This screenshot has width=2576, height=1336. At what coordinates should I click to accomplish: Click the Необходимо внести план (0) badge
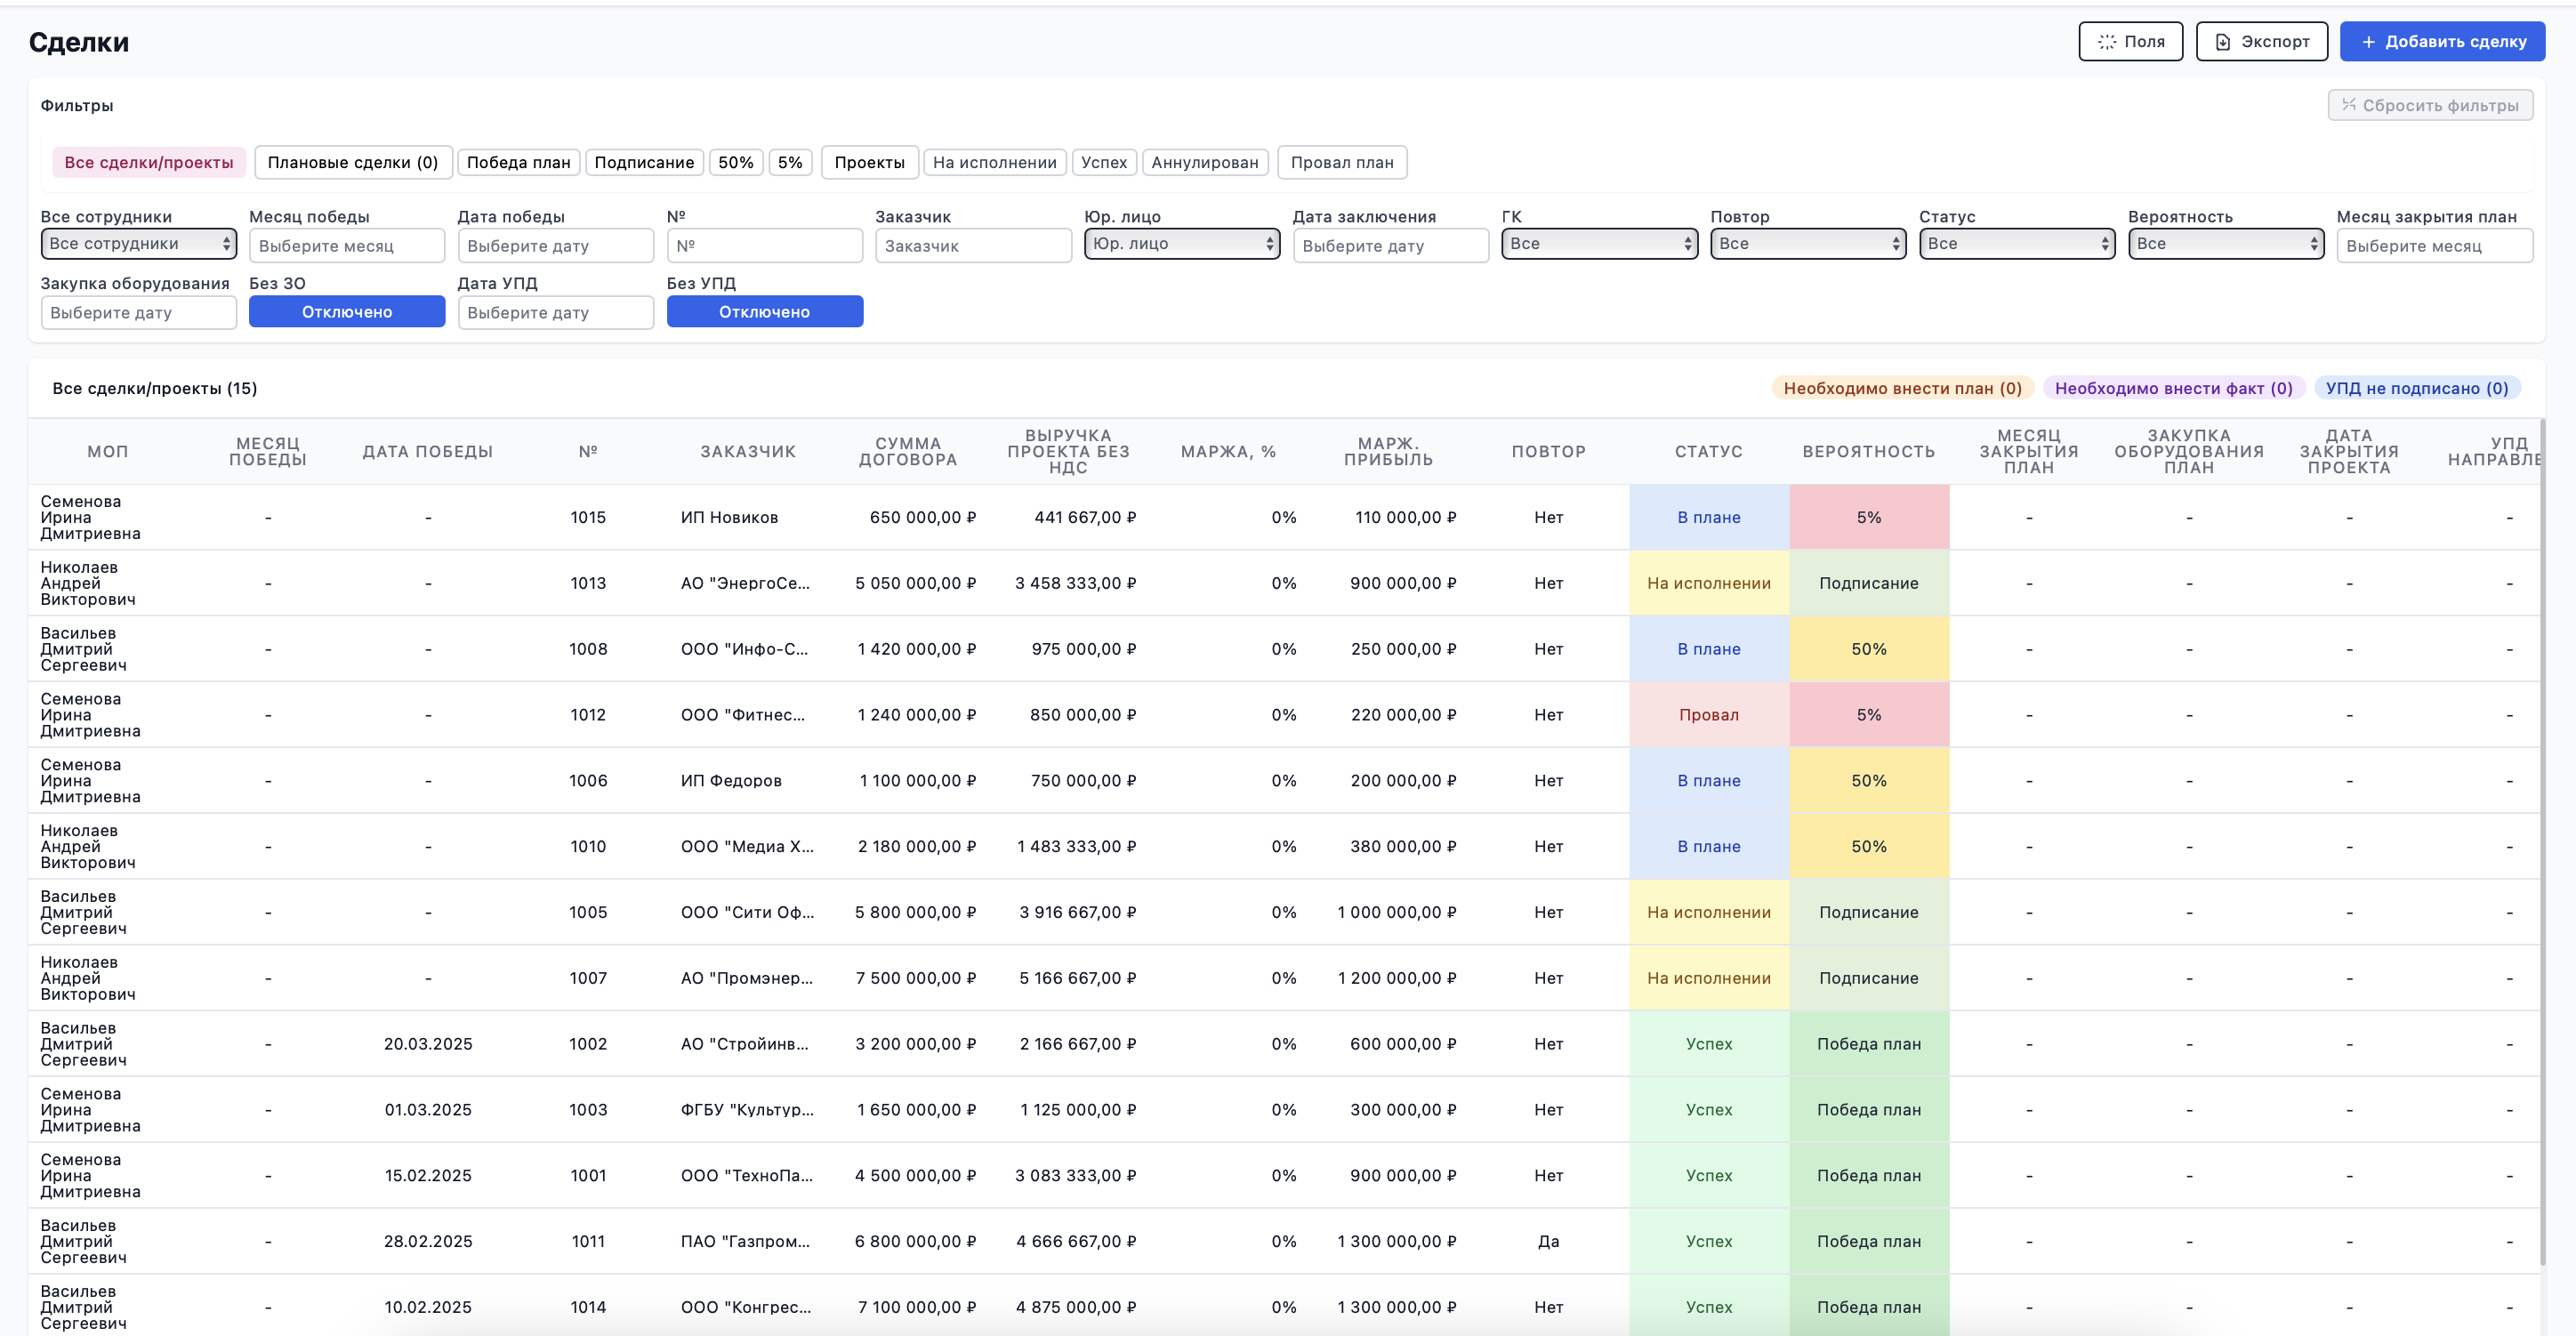1902,388
